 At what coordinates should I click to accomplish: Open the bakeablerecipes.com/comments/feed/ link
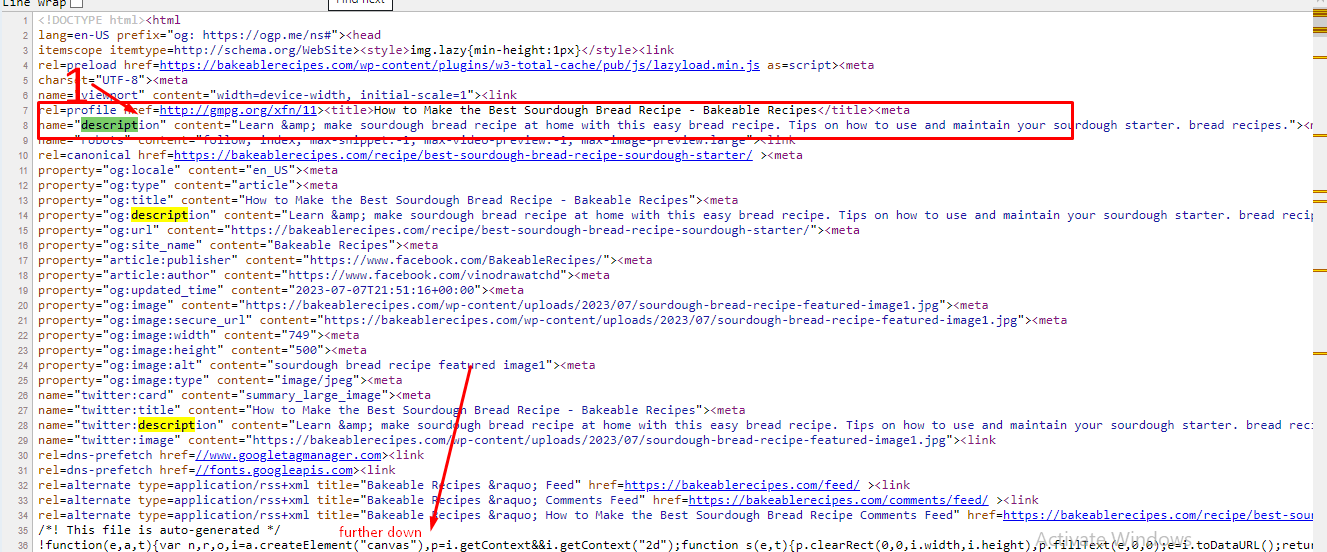coord(838,500)
